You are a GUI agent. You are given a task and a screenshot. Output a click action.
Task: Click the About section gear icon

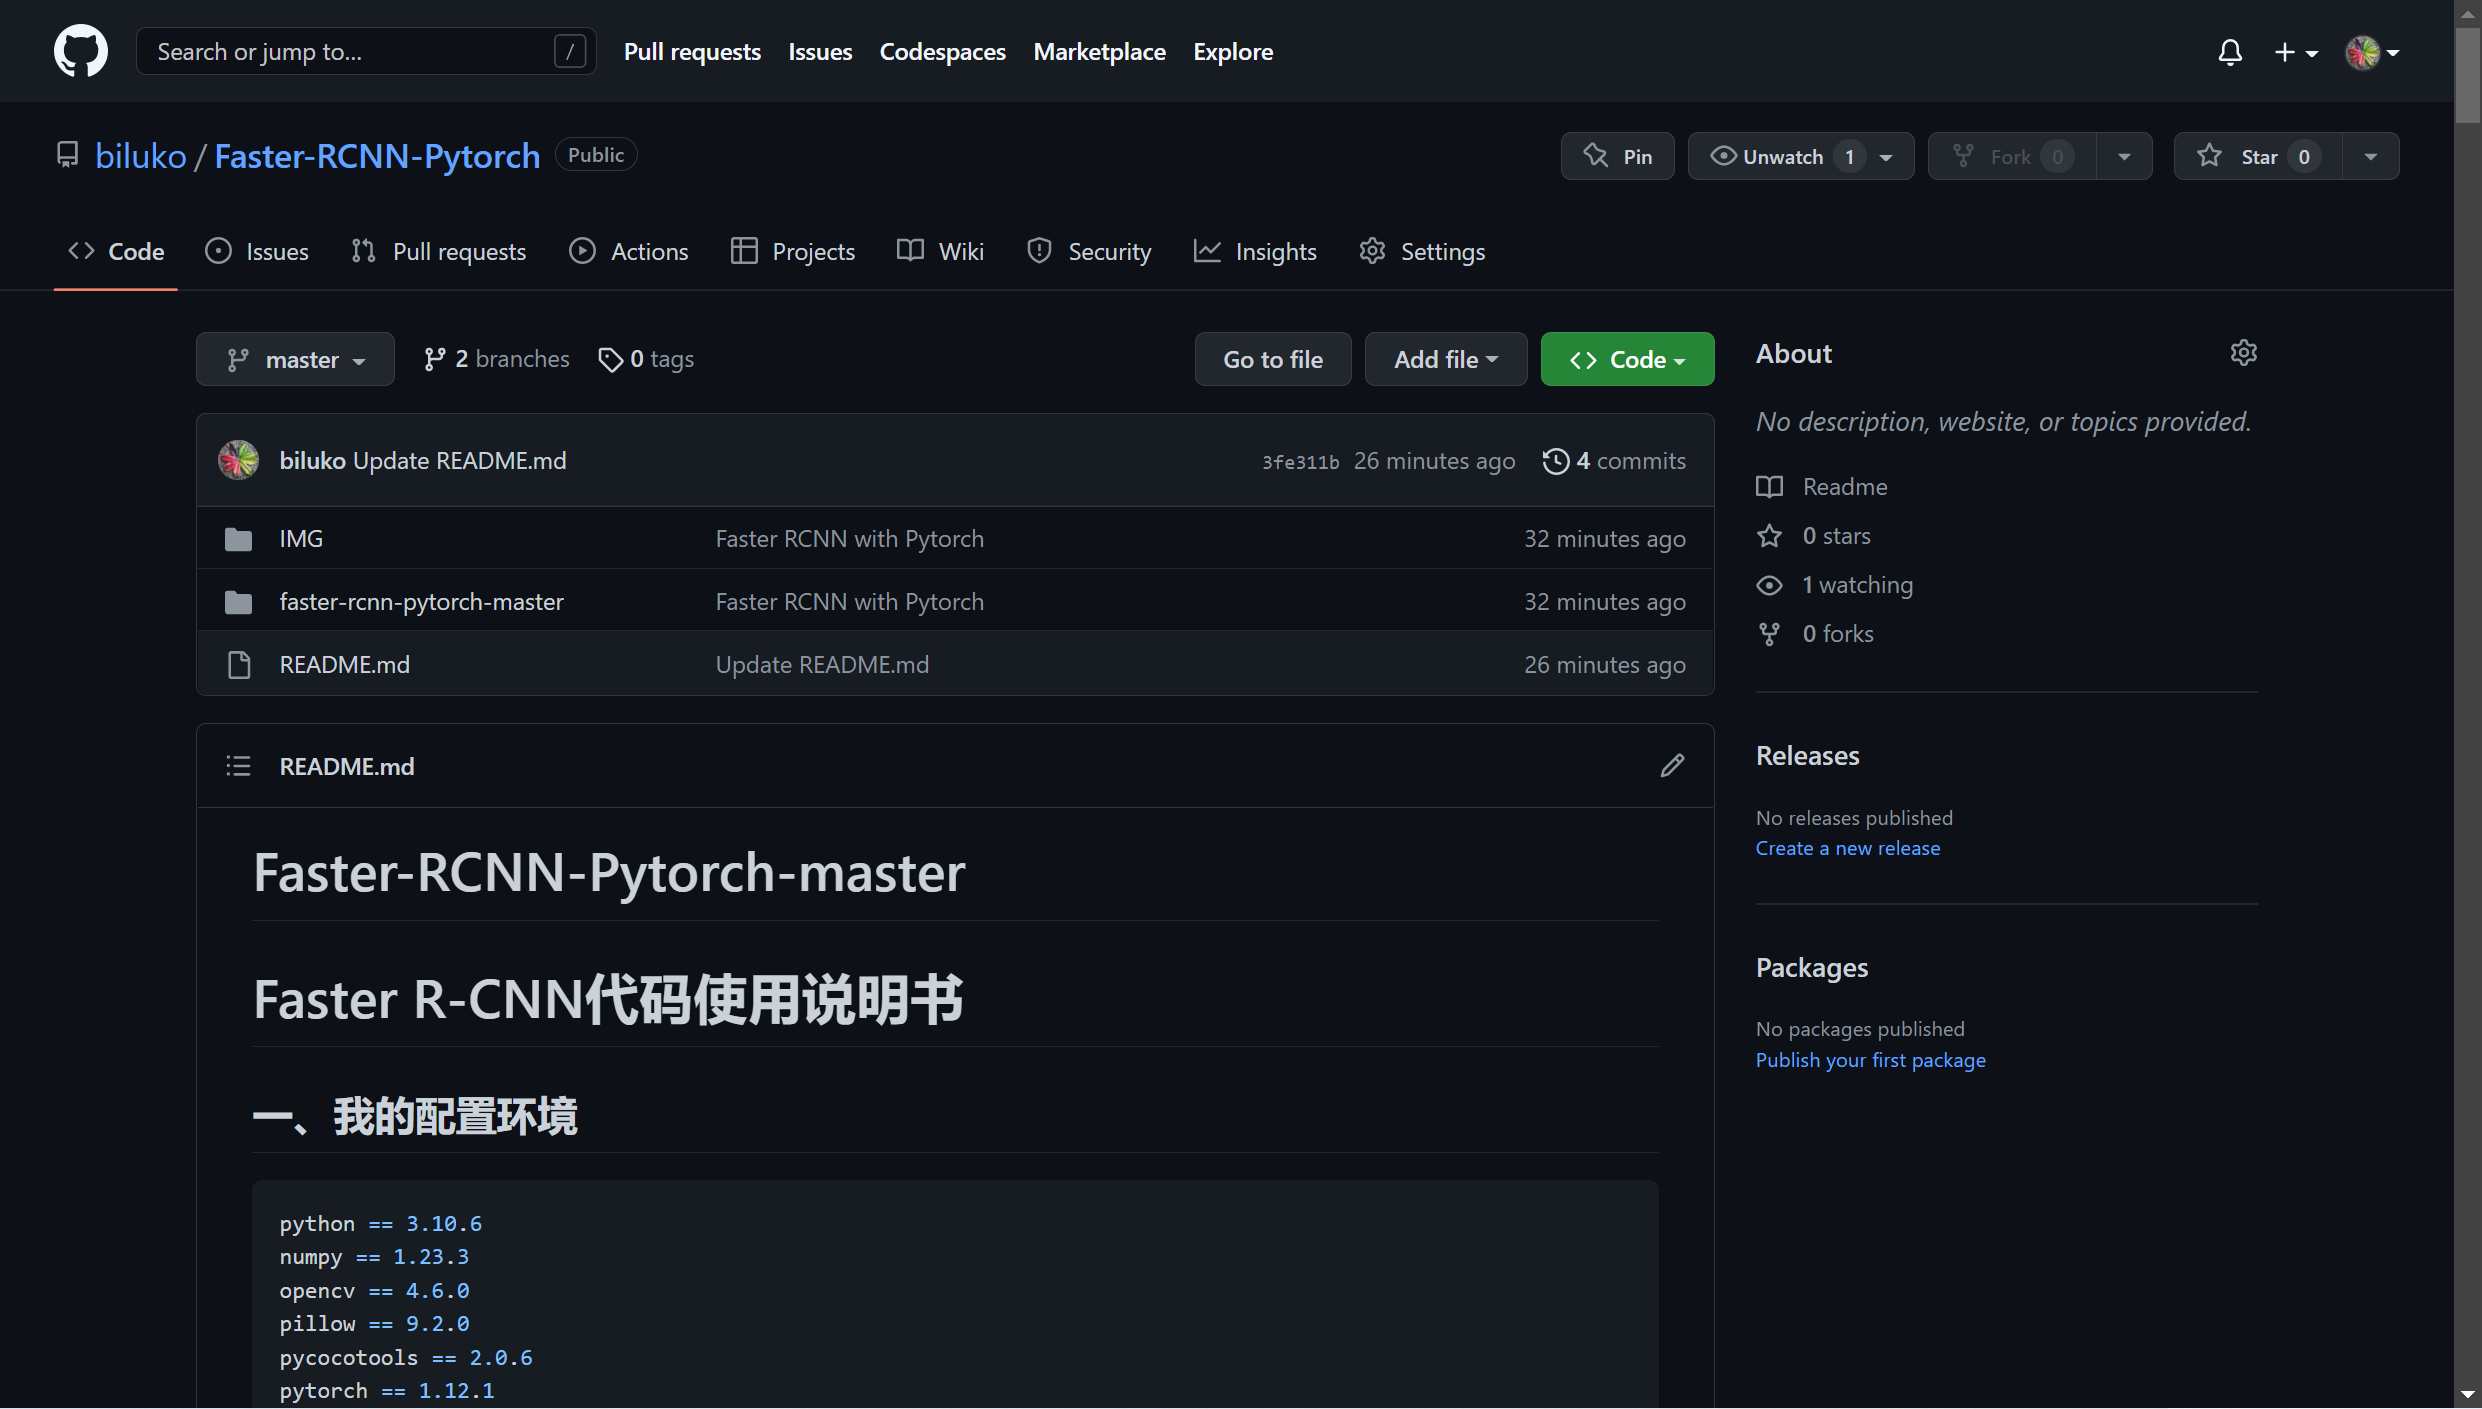click(x=2243, y=353)
